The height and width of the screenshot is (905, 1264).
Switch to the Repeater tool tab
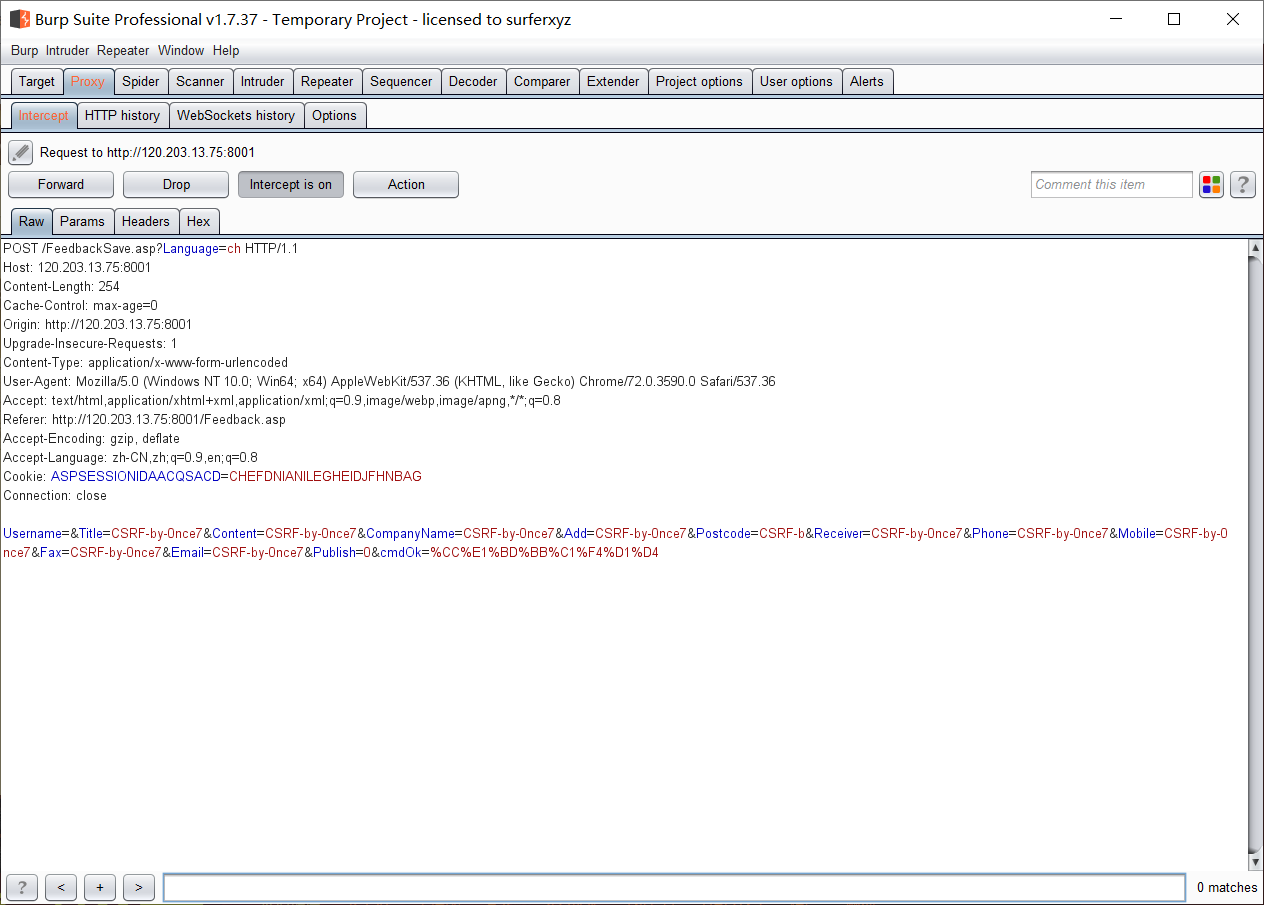click(327, 82)
